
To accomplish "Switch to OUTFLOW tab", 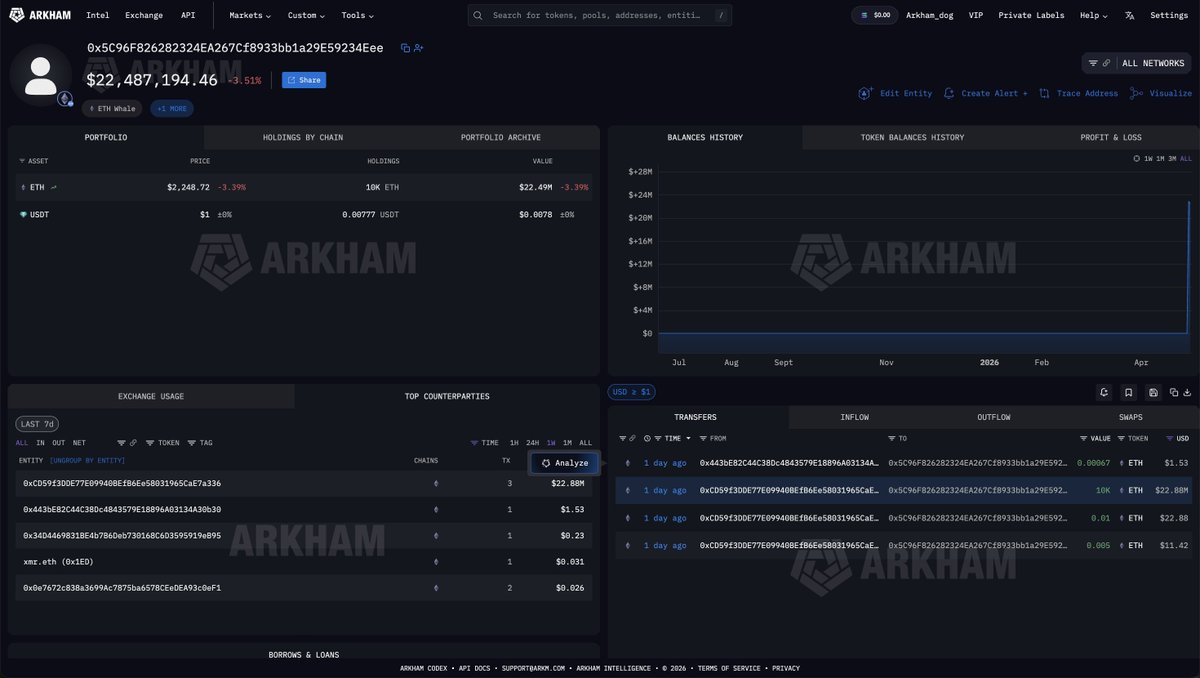I will [x=994, y=417].
